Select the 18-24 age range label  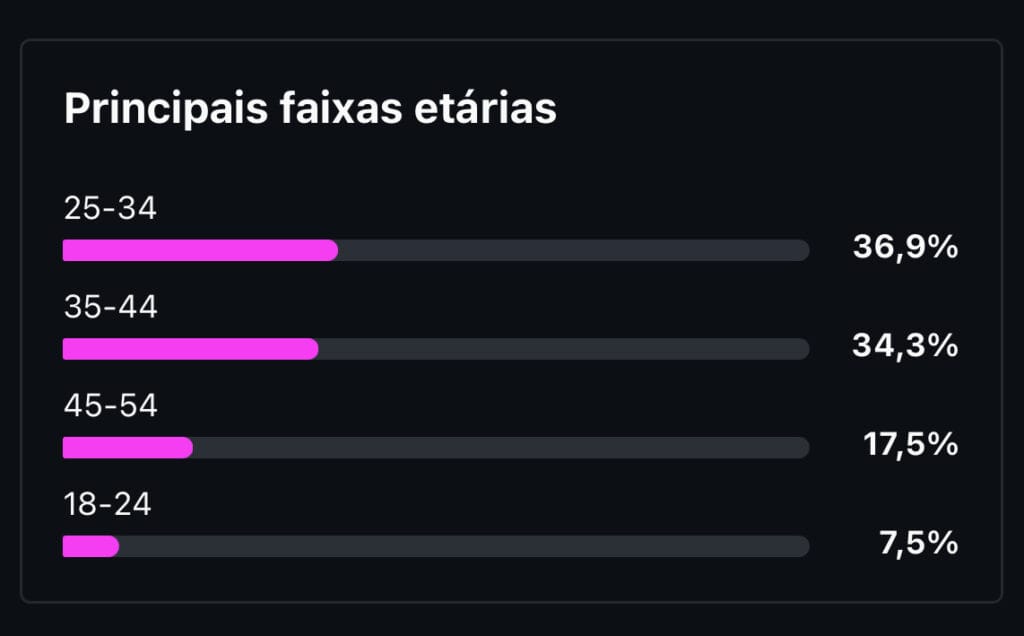click(x=107, y=505)
